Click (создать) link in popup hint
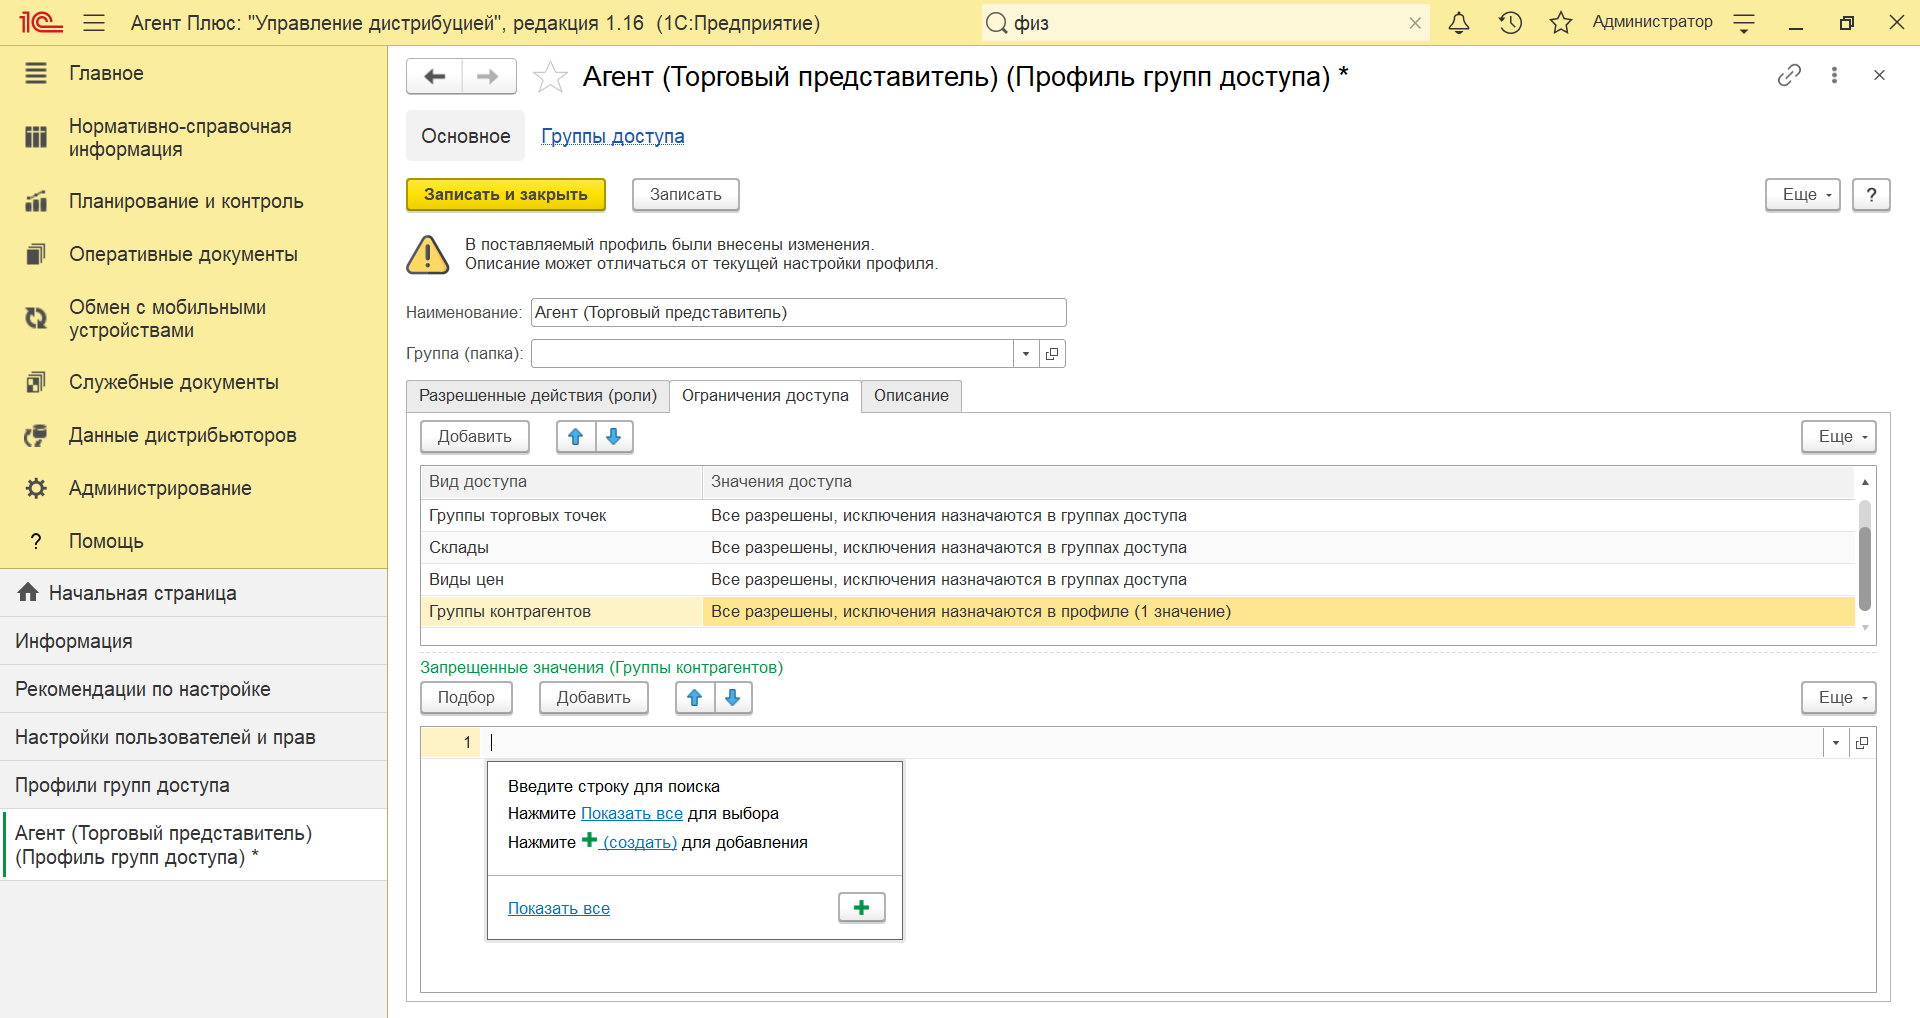This screenshot has height=1018, width=1920. click(x=638, y=842)
